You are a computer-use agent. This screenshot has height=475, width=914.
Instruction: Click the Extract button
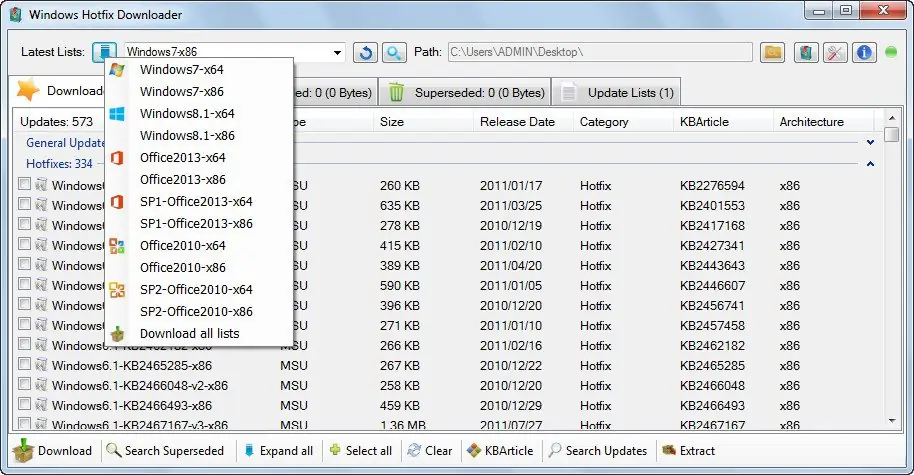[x=688, y=451]
